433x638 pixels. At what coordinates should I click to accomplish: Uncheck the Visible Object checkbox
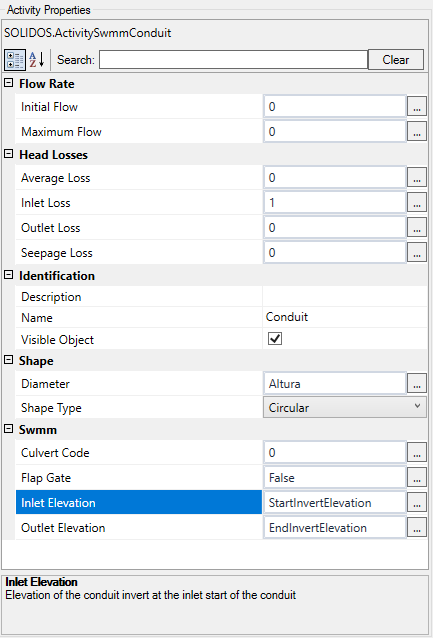click(x=275, y=339)
